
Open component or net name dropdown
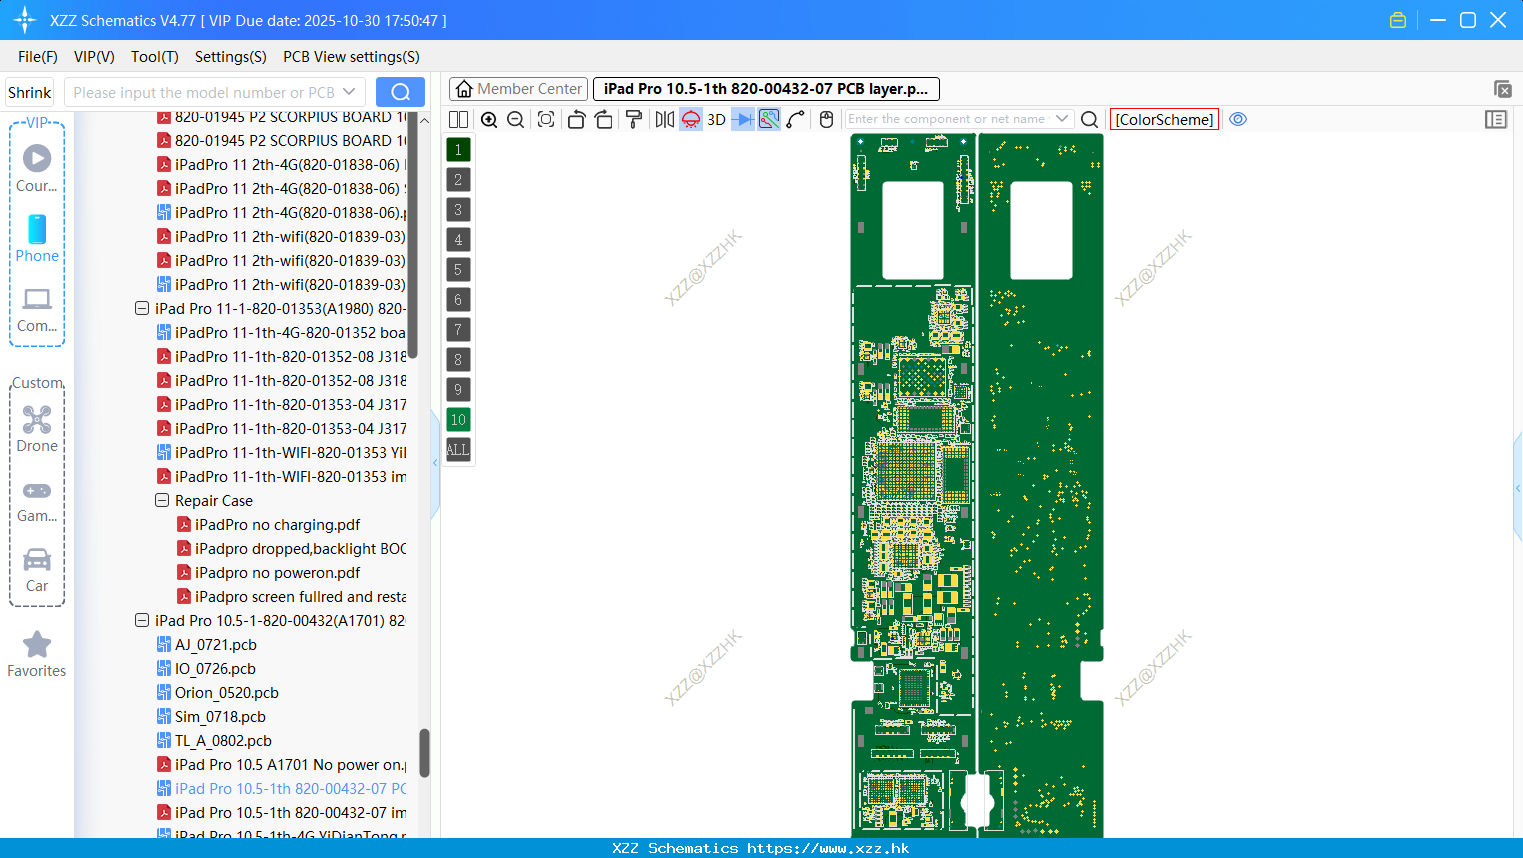point(1062,119)
